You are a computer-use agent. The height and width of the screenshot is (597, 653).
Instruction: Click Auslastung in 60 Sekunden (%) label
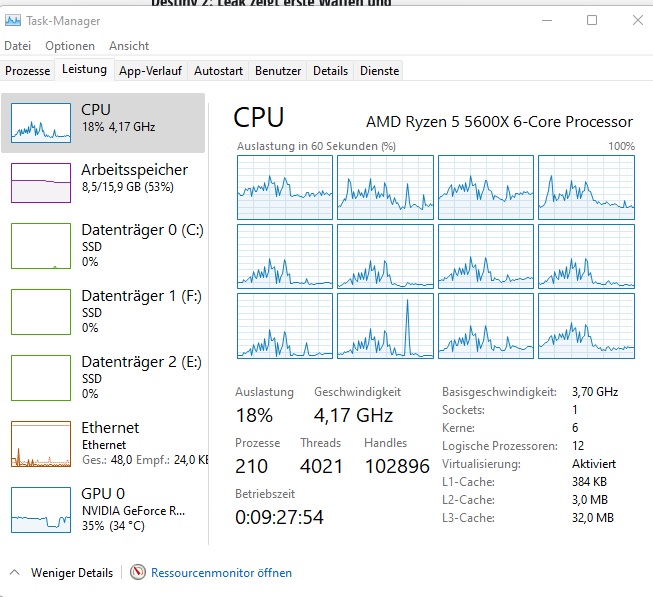tap(316, 146)
